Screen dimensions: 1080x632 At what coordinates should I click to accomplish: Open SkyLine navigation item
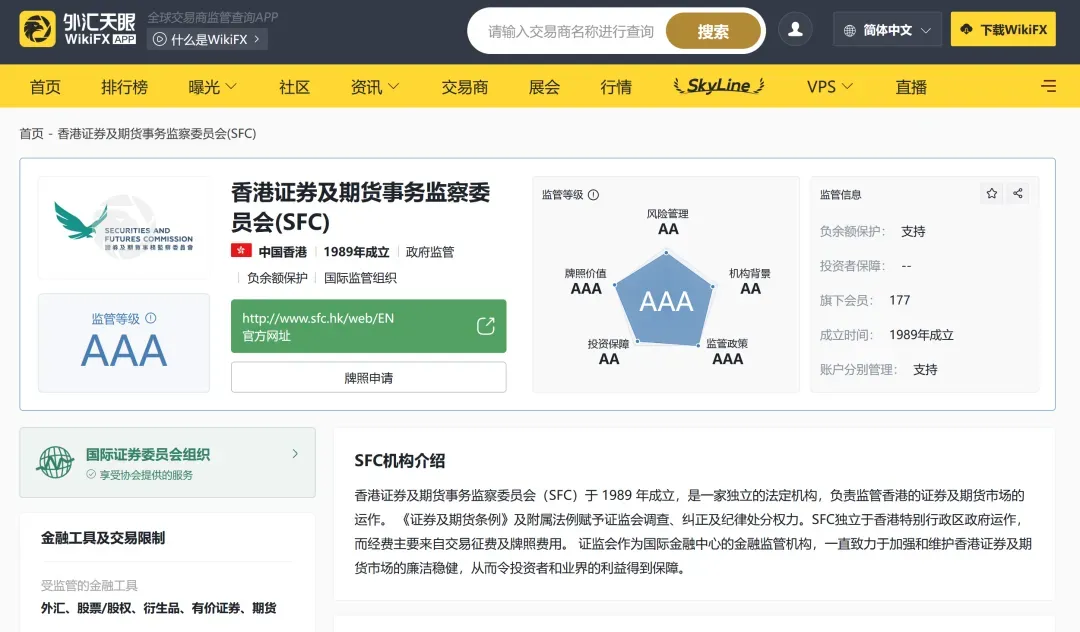coord(718,85)
